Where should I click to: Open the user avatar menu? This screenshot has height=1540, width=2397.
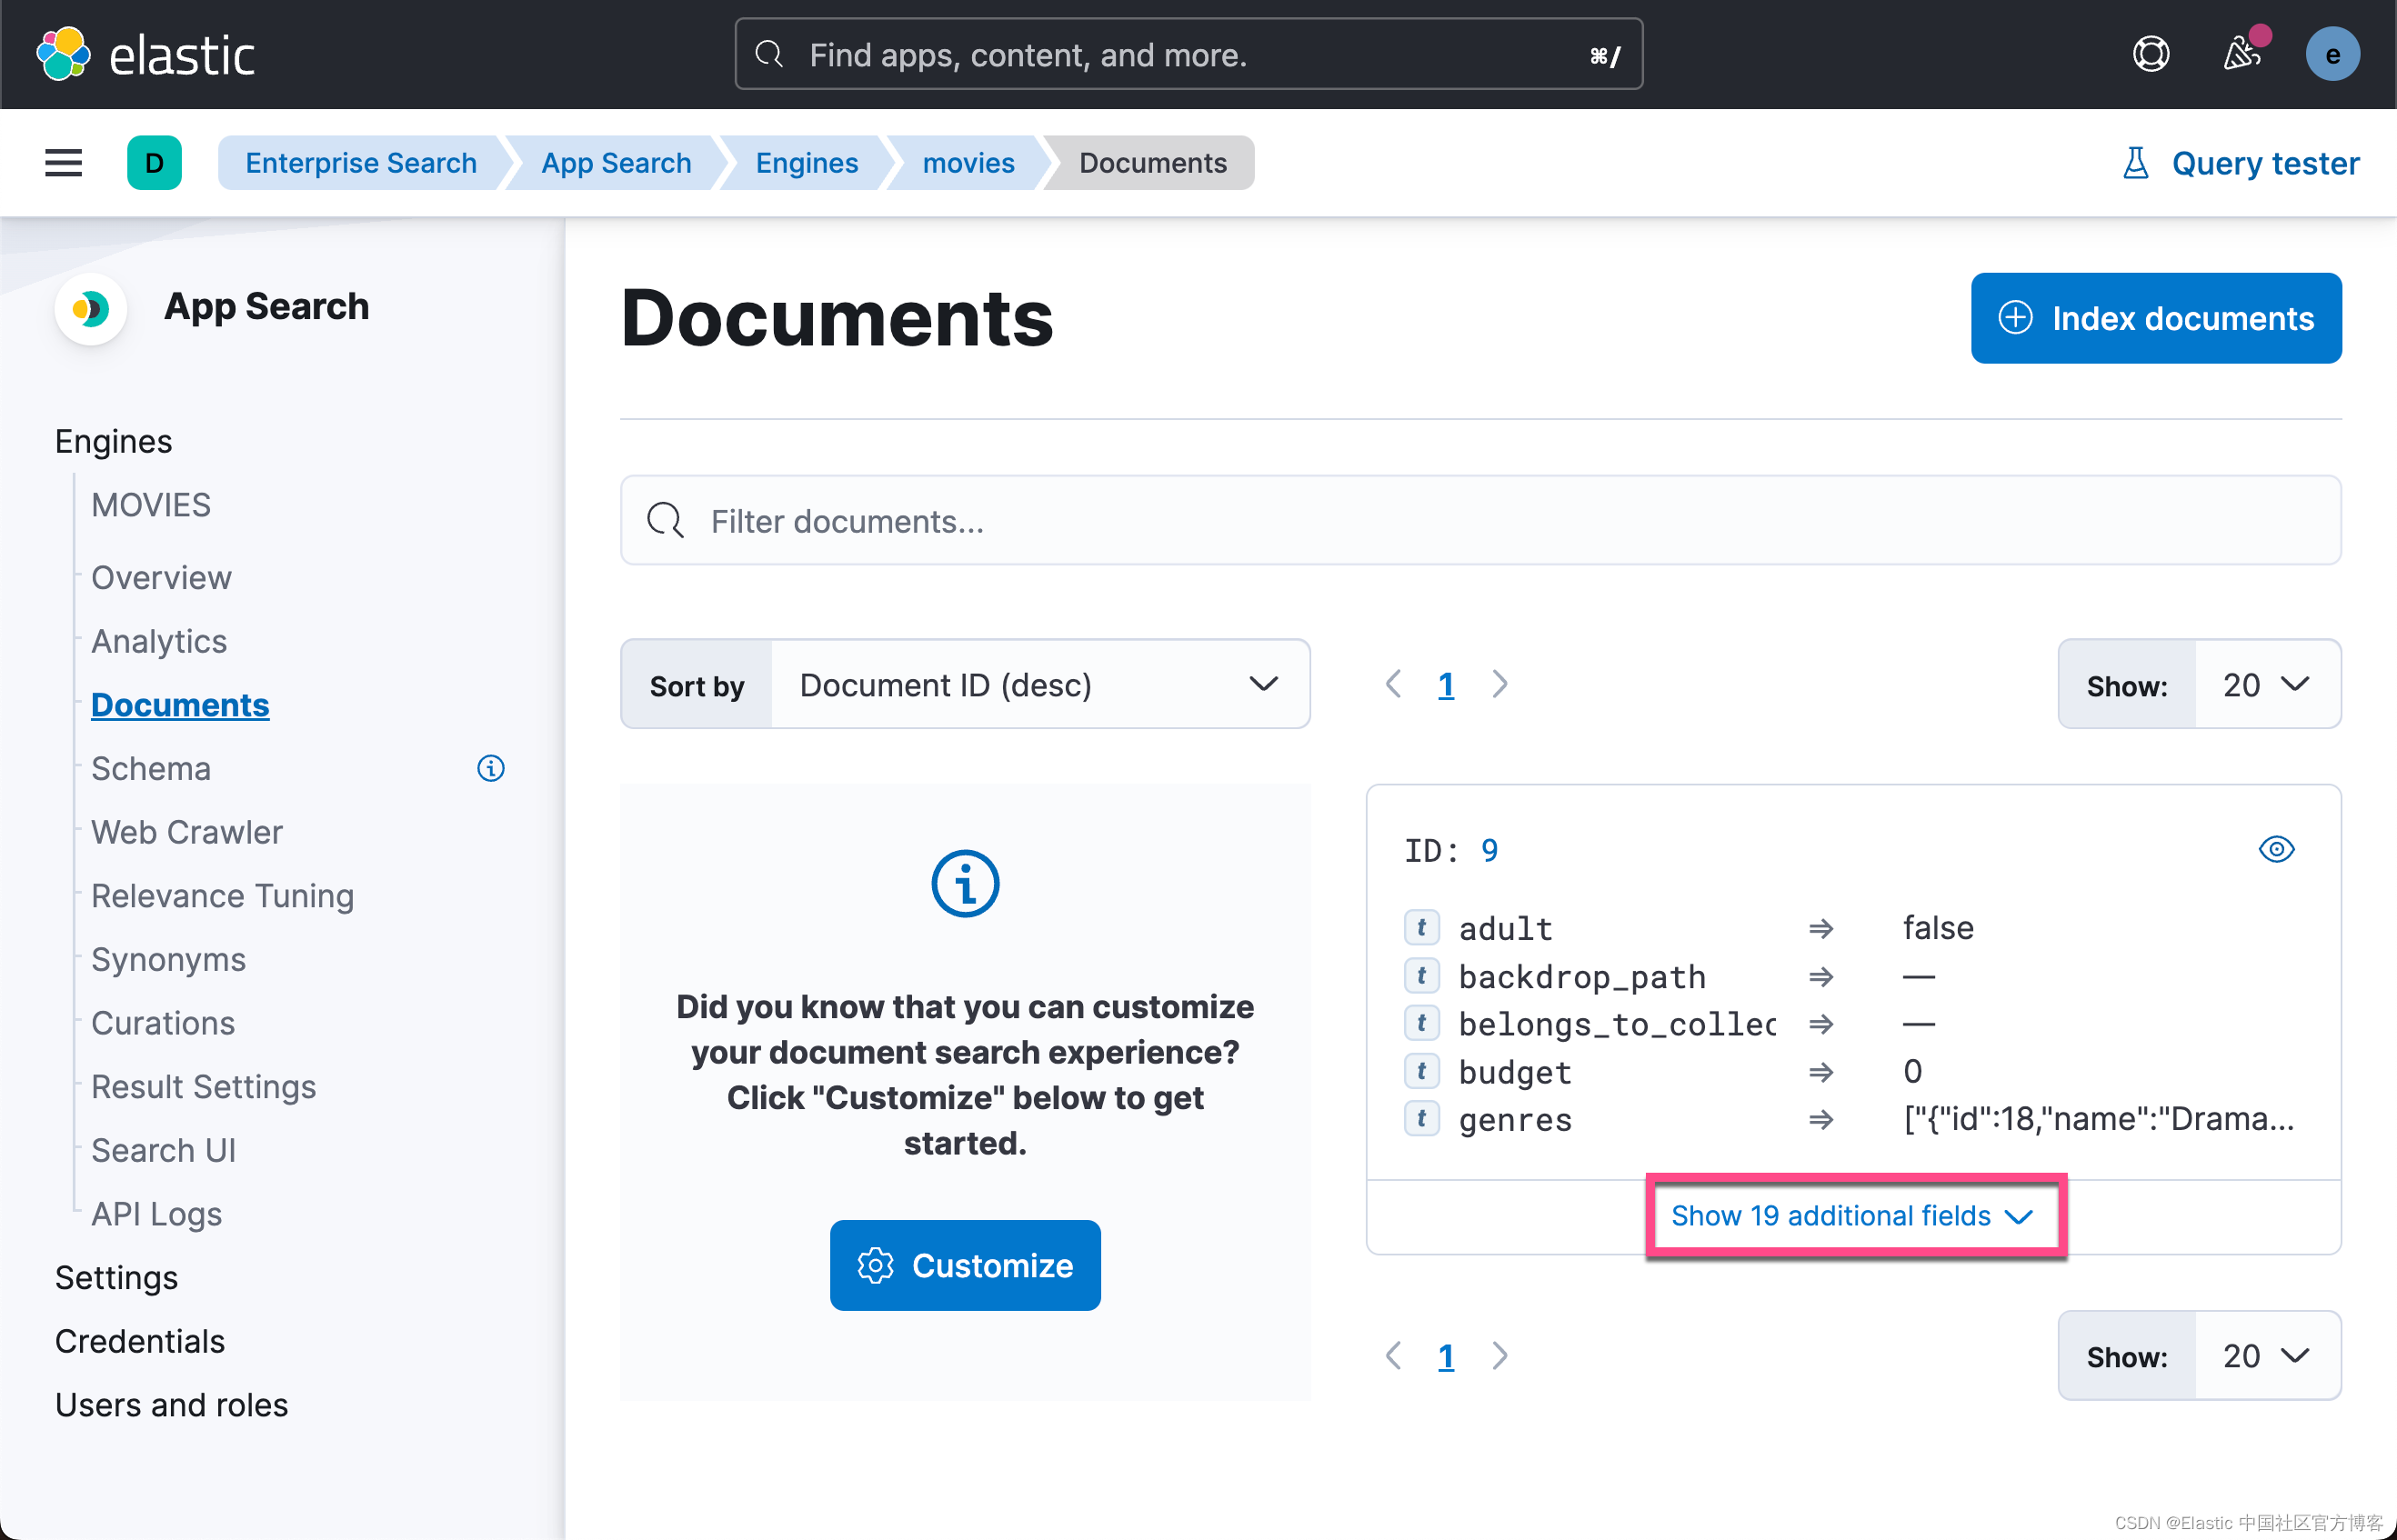tap(2332, 54)
